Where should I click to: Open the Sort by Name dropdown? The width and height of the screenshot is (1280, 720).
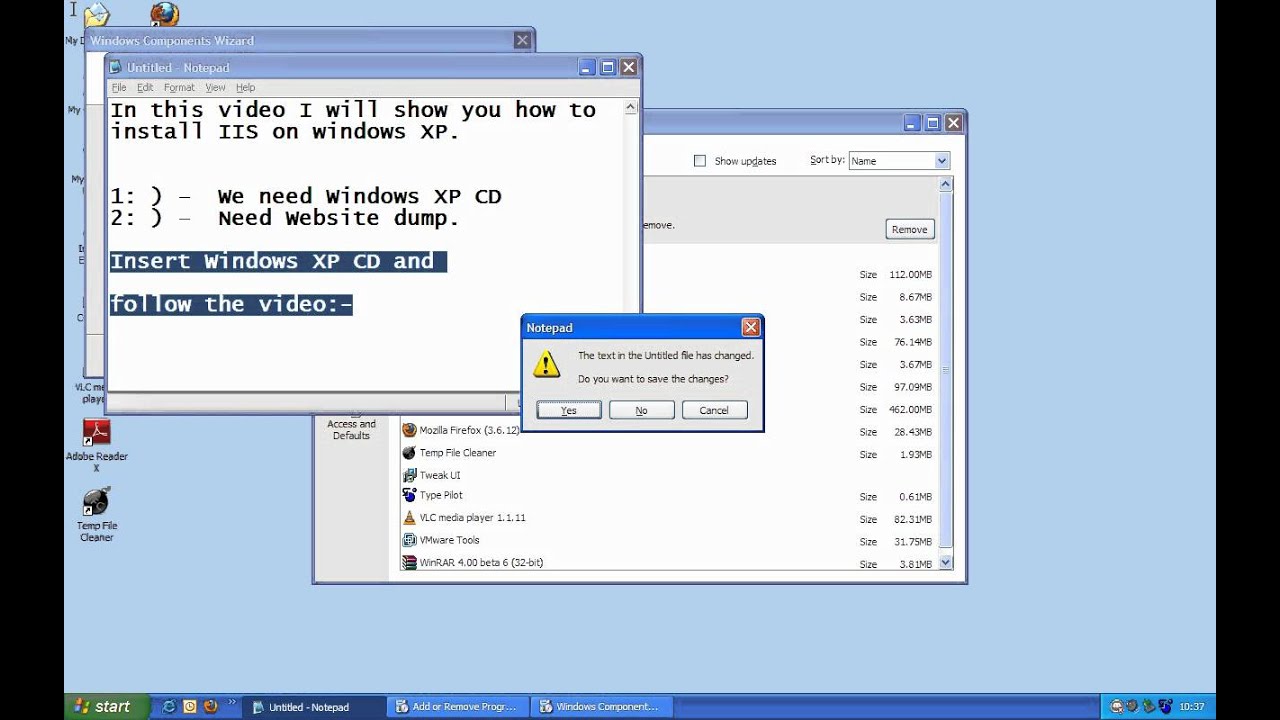(x=898, y=160)
